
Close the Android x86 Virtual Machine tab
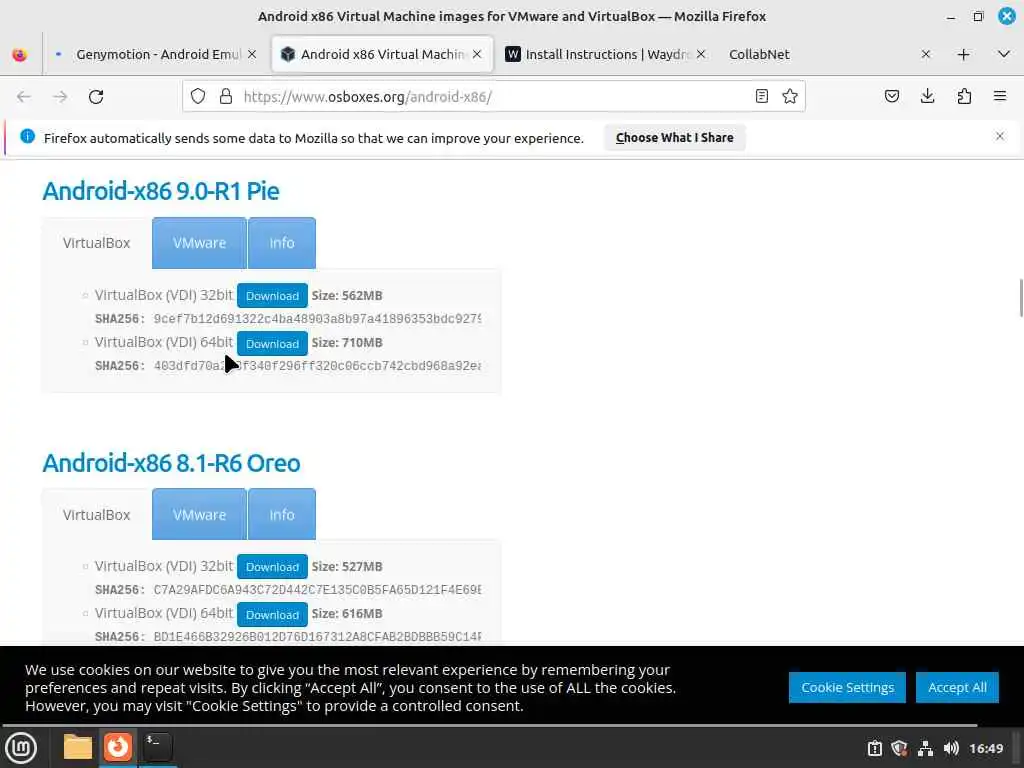point(477,54)
